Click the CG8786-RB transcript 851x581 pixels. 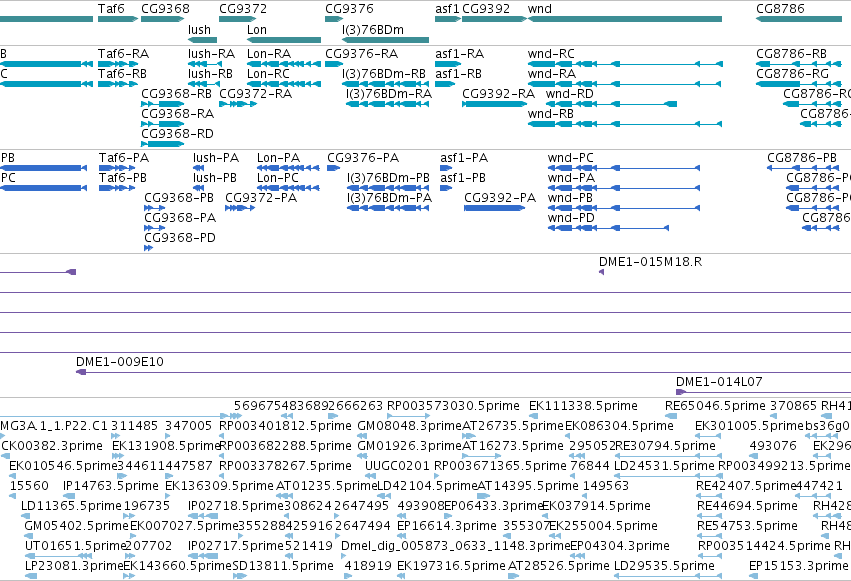pos(799,64)
